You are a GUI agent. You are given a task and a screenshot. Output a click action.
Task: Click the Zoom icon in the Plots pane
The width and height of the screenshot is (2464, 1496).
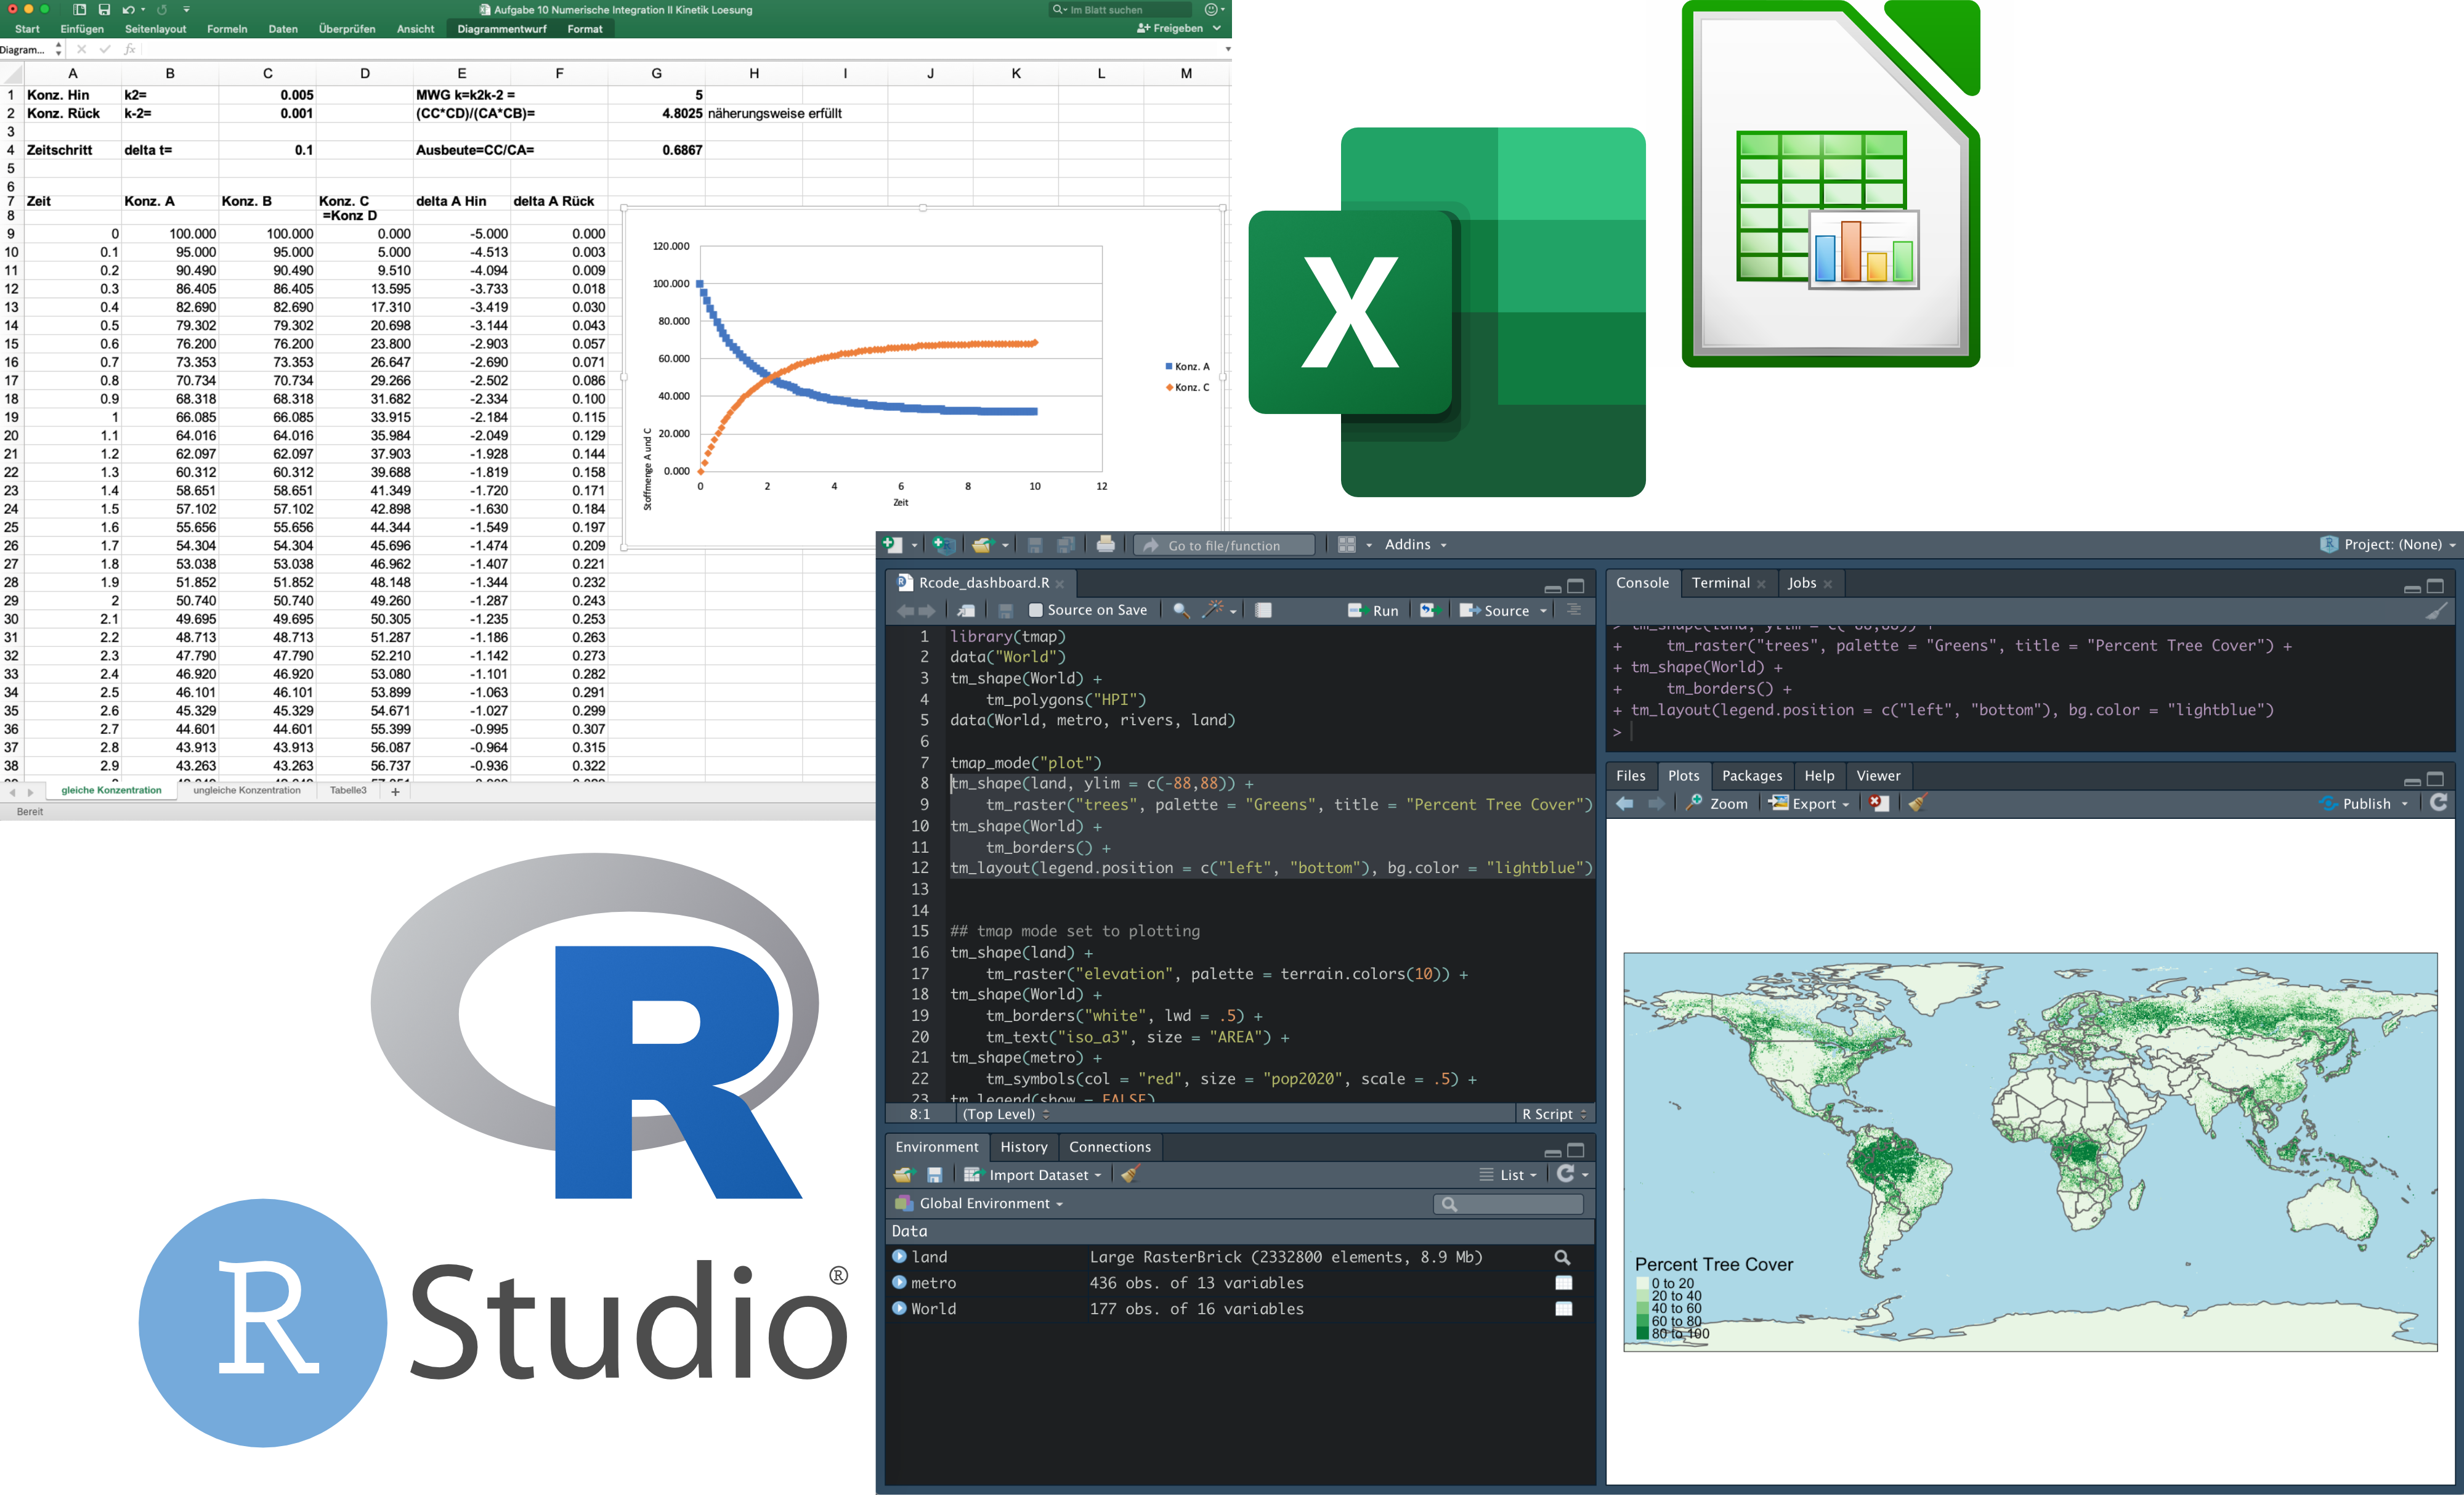click(x=1717, y=803)
